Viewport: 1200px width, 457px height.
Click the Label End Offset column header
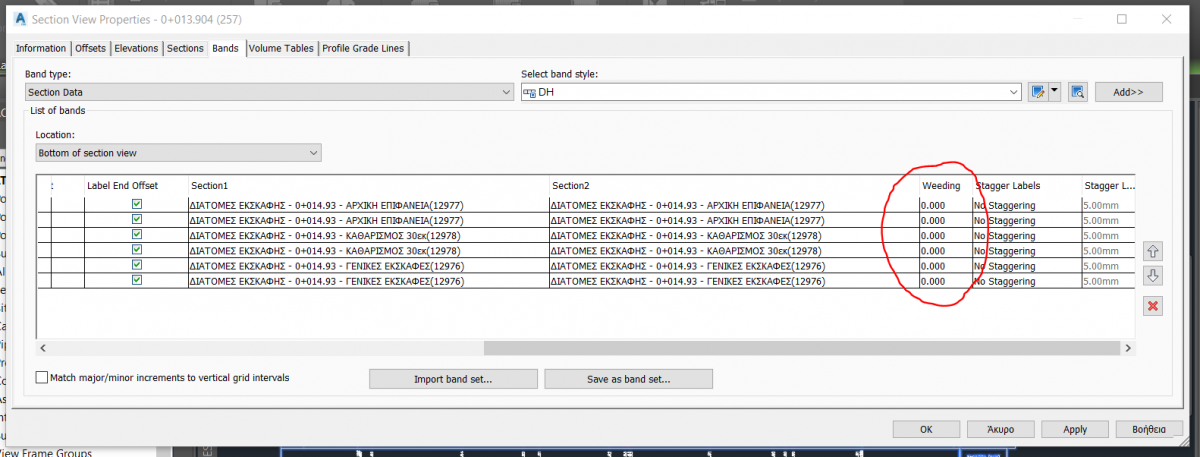tap(136, 185)
